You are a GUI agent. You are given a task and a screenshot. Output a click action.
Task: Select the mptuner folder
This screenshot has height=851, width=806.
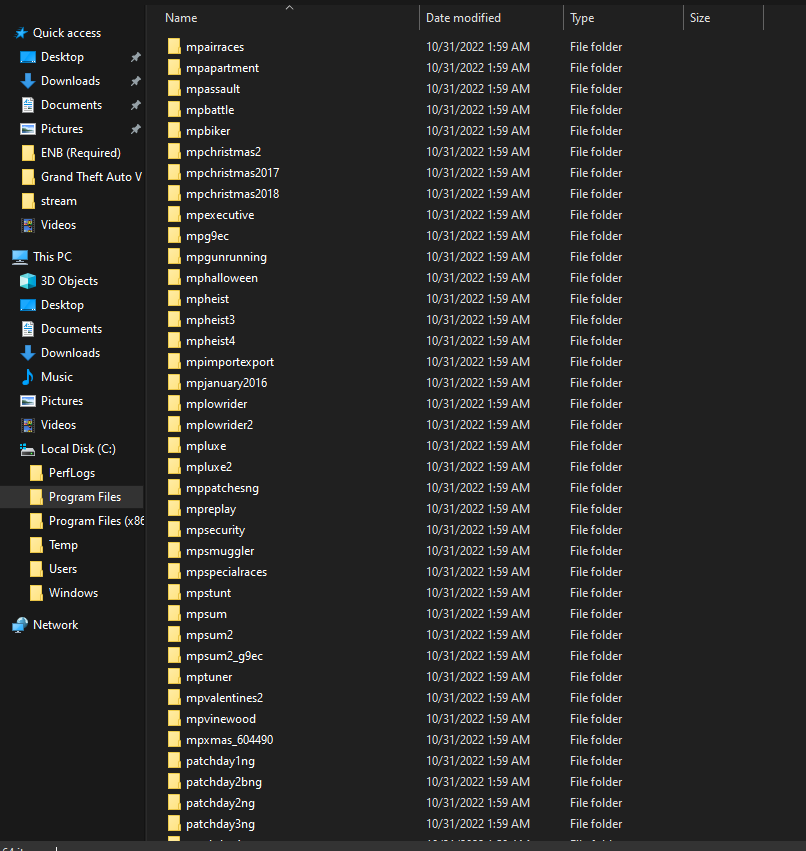209,677
